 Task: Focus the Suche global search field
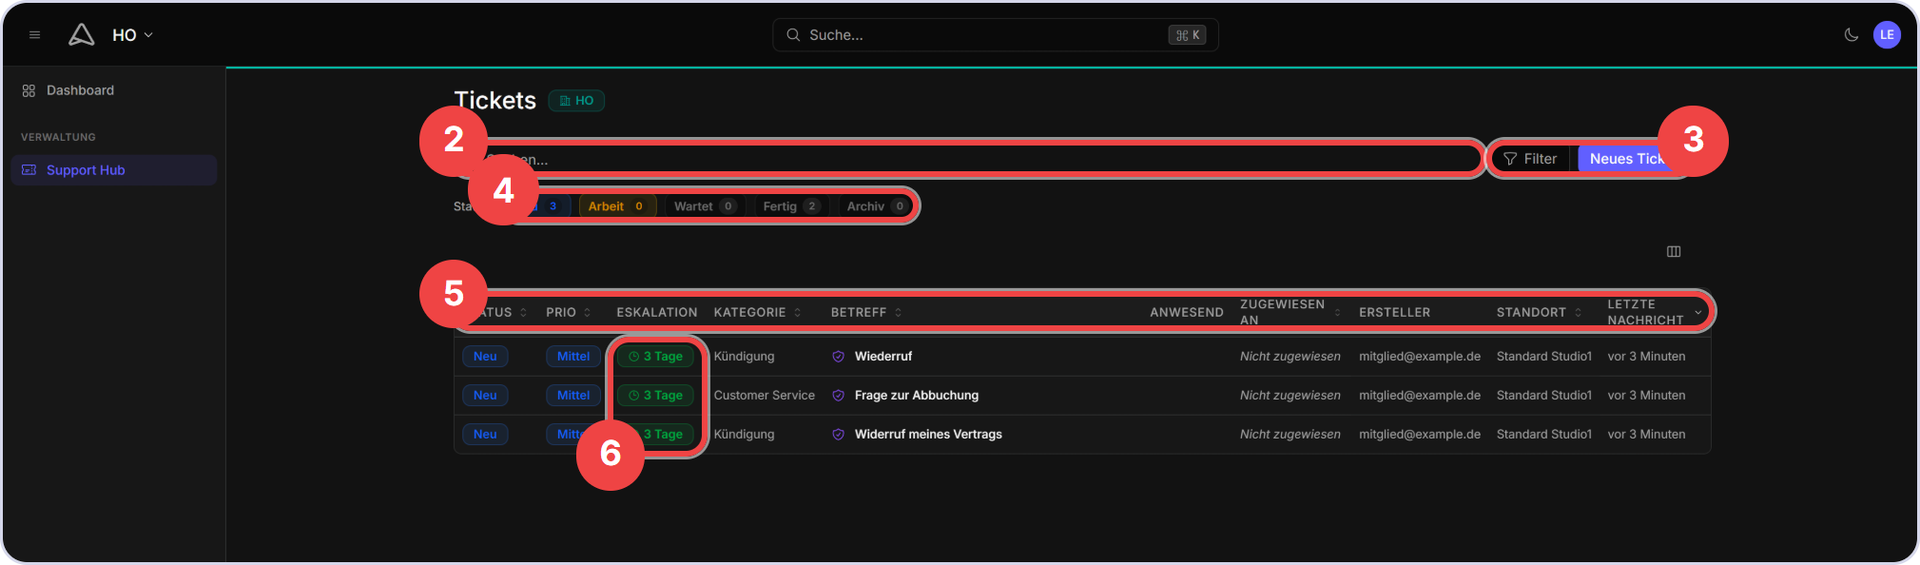click(x=995, y=35)
